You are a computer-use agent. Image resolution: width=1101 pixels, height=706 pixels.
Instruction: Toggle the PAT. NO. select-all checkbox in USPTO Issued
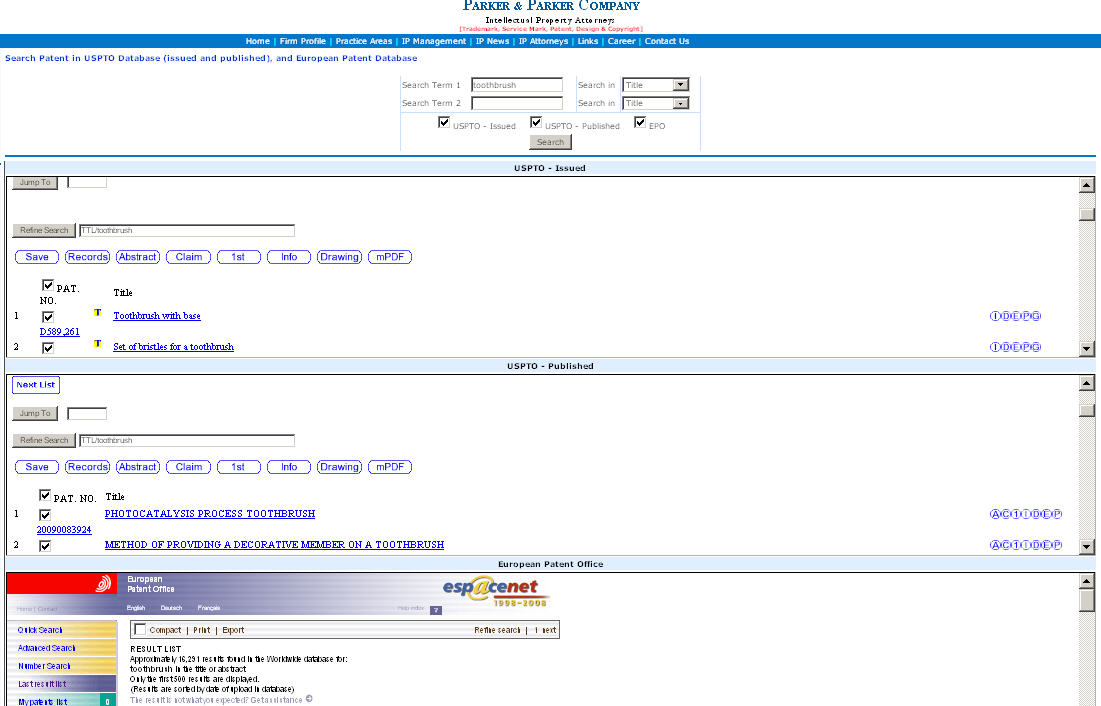[x=48, y=285]
